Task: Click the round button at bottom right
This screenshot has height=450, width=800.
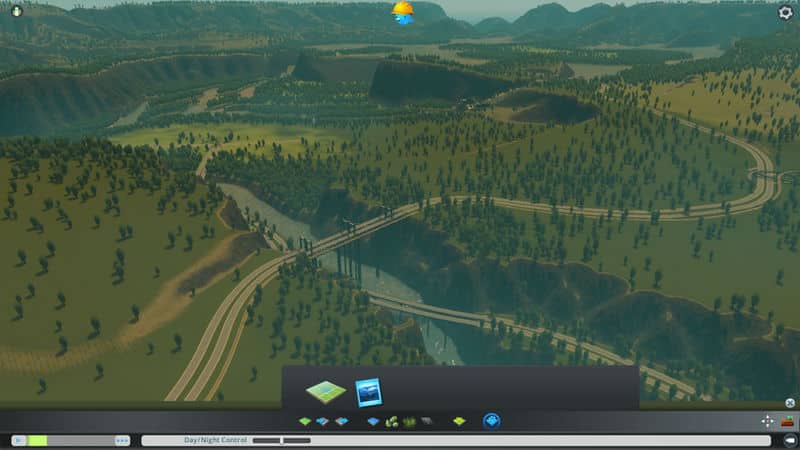Action: pyautogui.click(x=789, y=440)
